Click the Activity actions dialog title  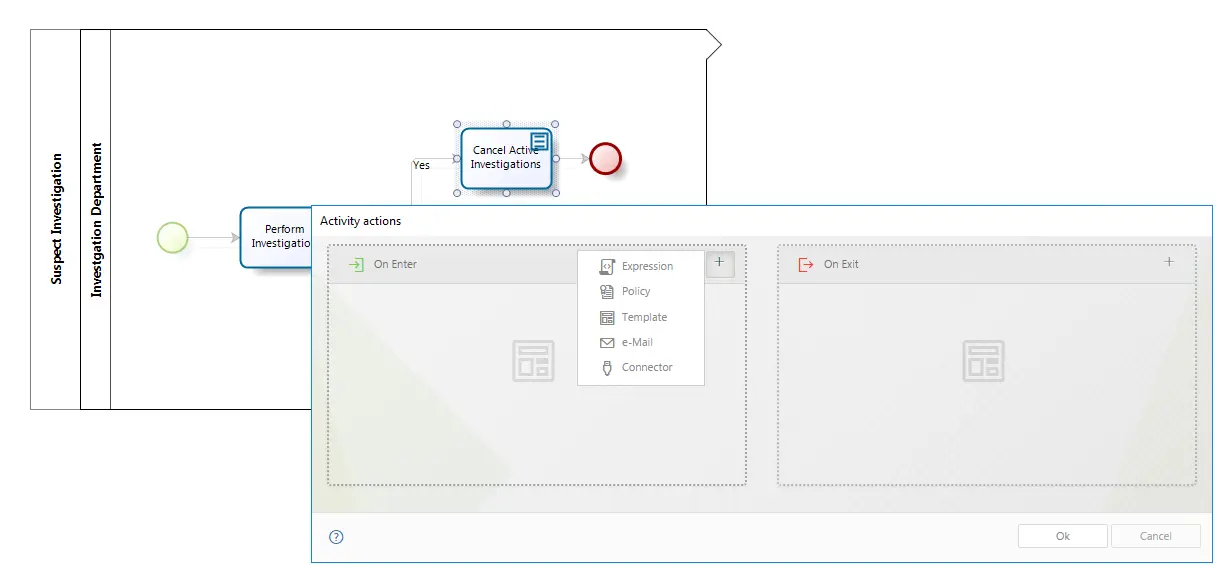pyautogui.click(x=360, y=221)
